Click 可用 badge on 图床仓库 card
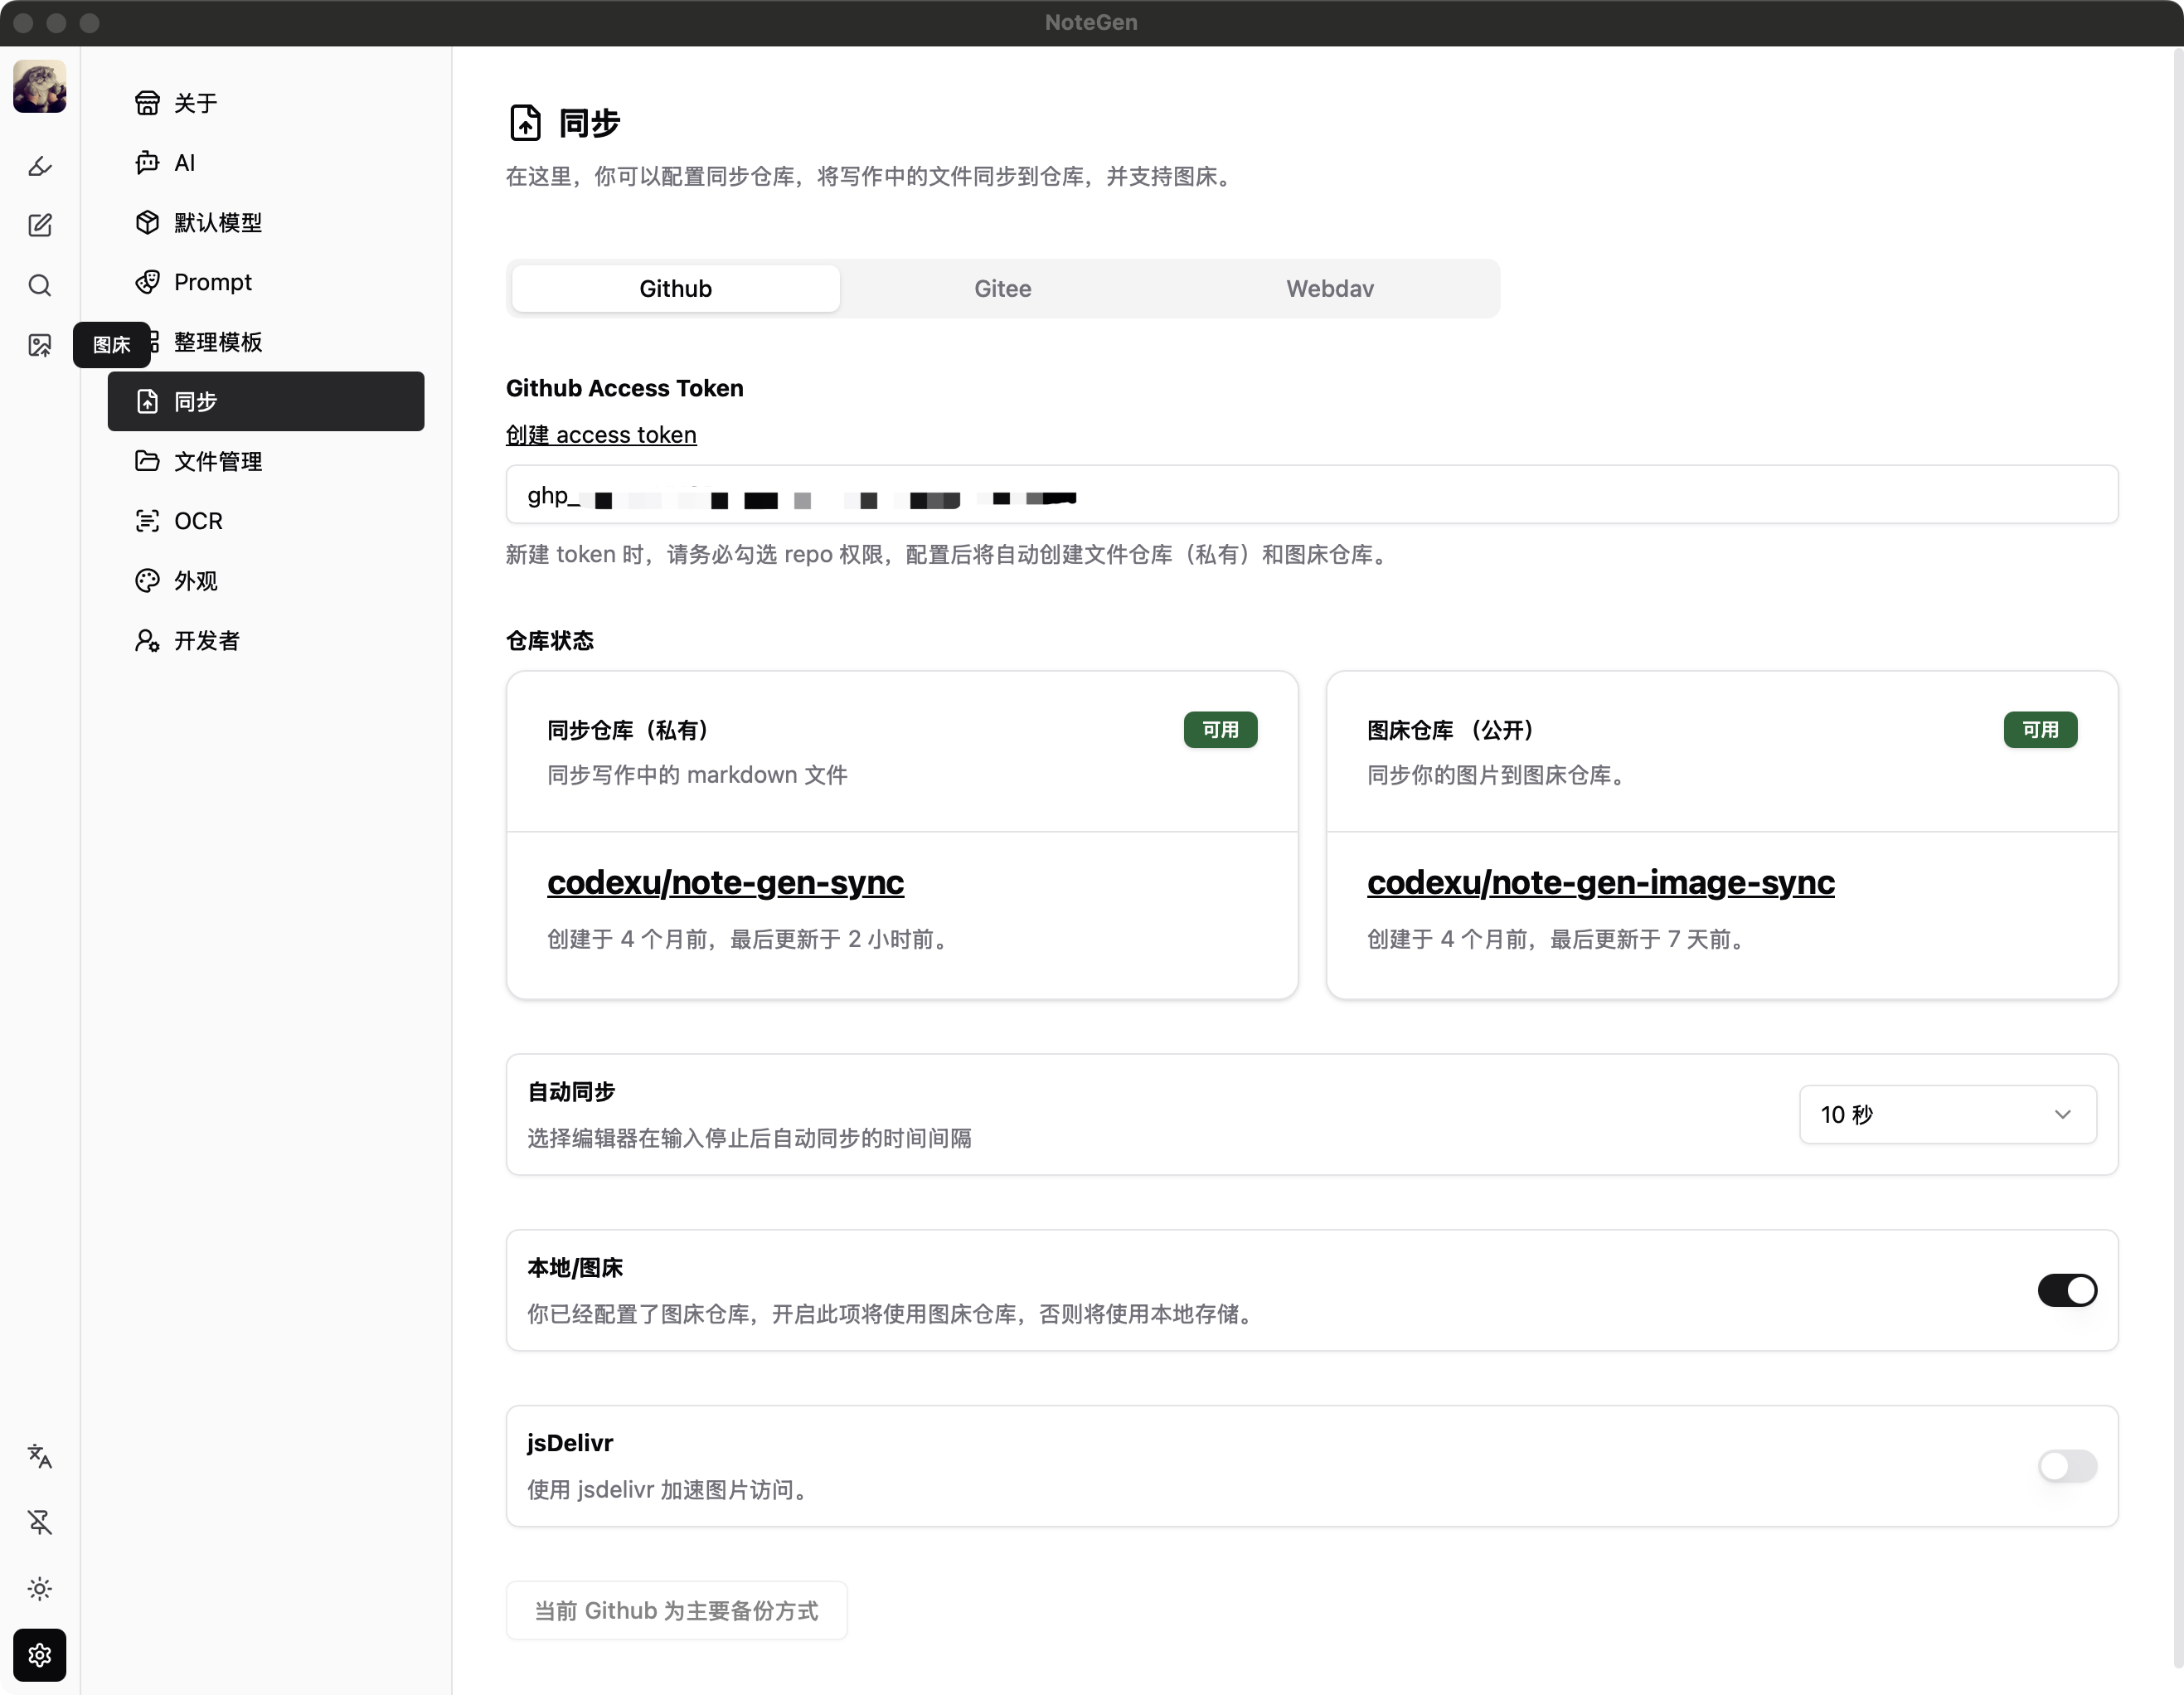The image size is (2184, 1695). pyautogui.click(x=2040, y=730)
